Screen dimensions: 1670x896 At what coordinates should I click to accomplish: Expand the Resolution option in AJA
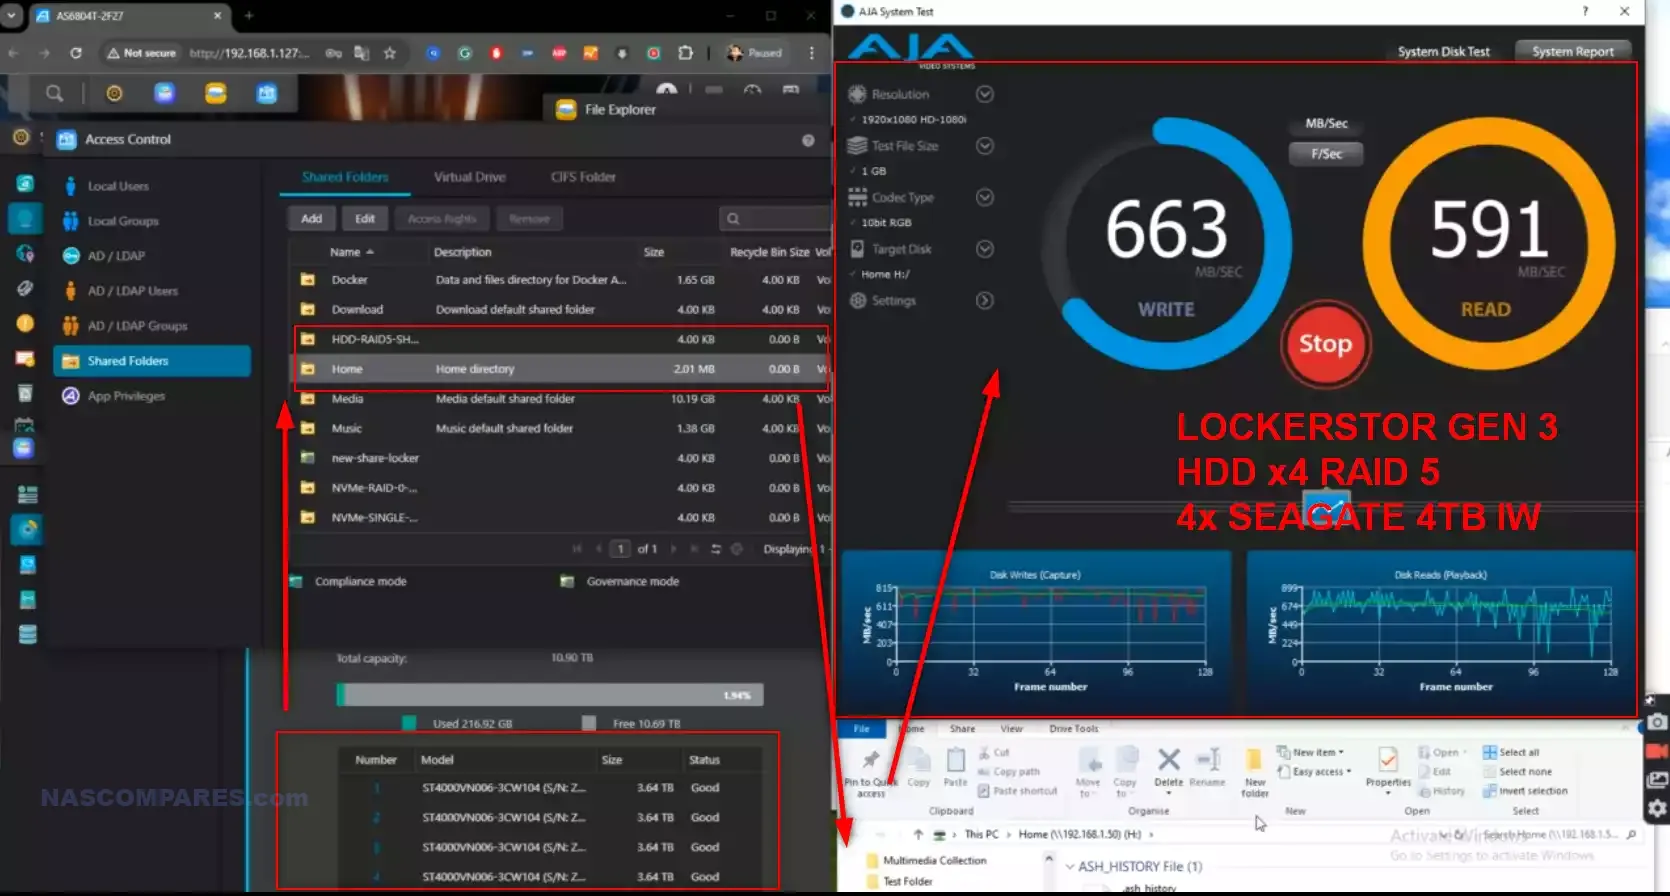pos(985,94)
